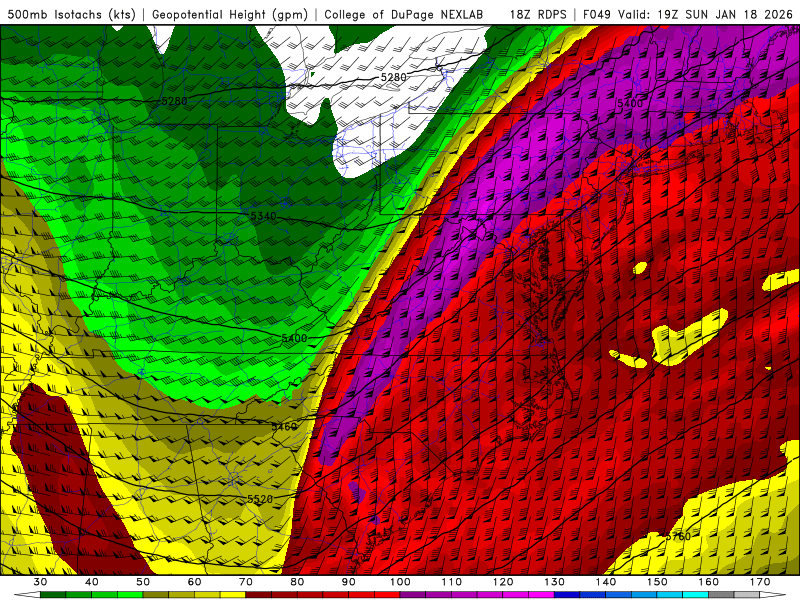Click the '30' color scale tick label
This screenshot has width=800, height=600.
[40, 582]
